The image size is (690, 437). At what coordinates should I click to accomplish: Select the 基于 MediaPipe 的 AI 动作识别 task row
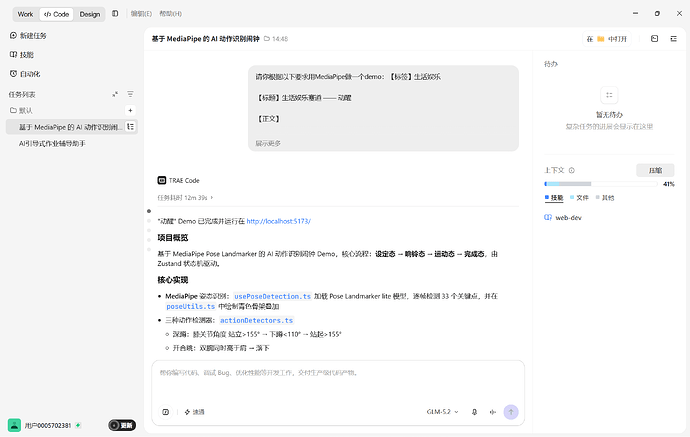[x=72, y=127]
